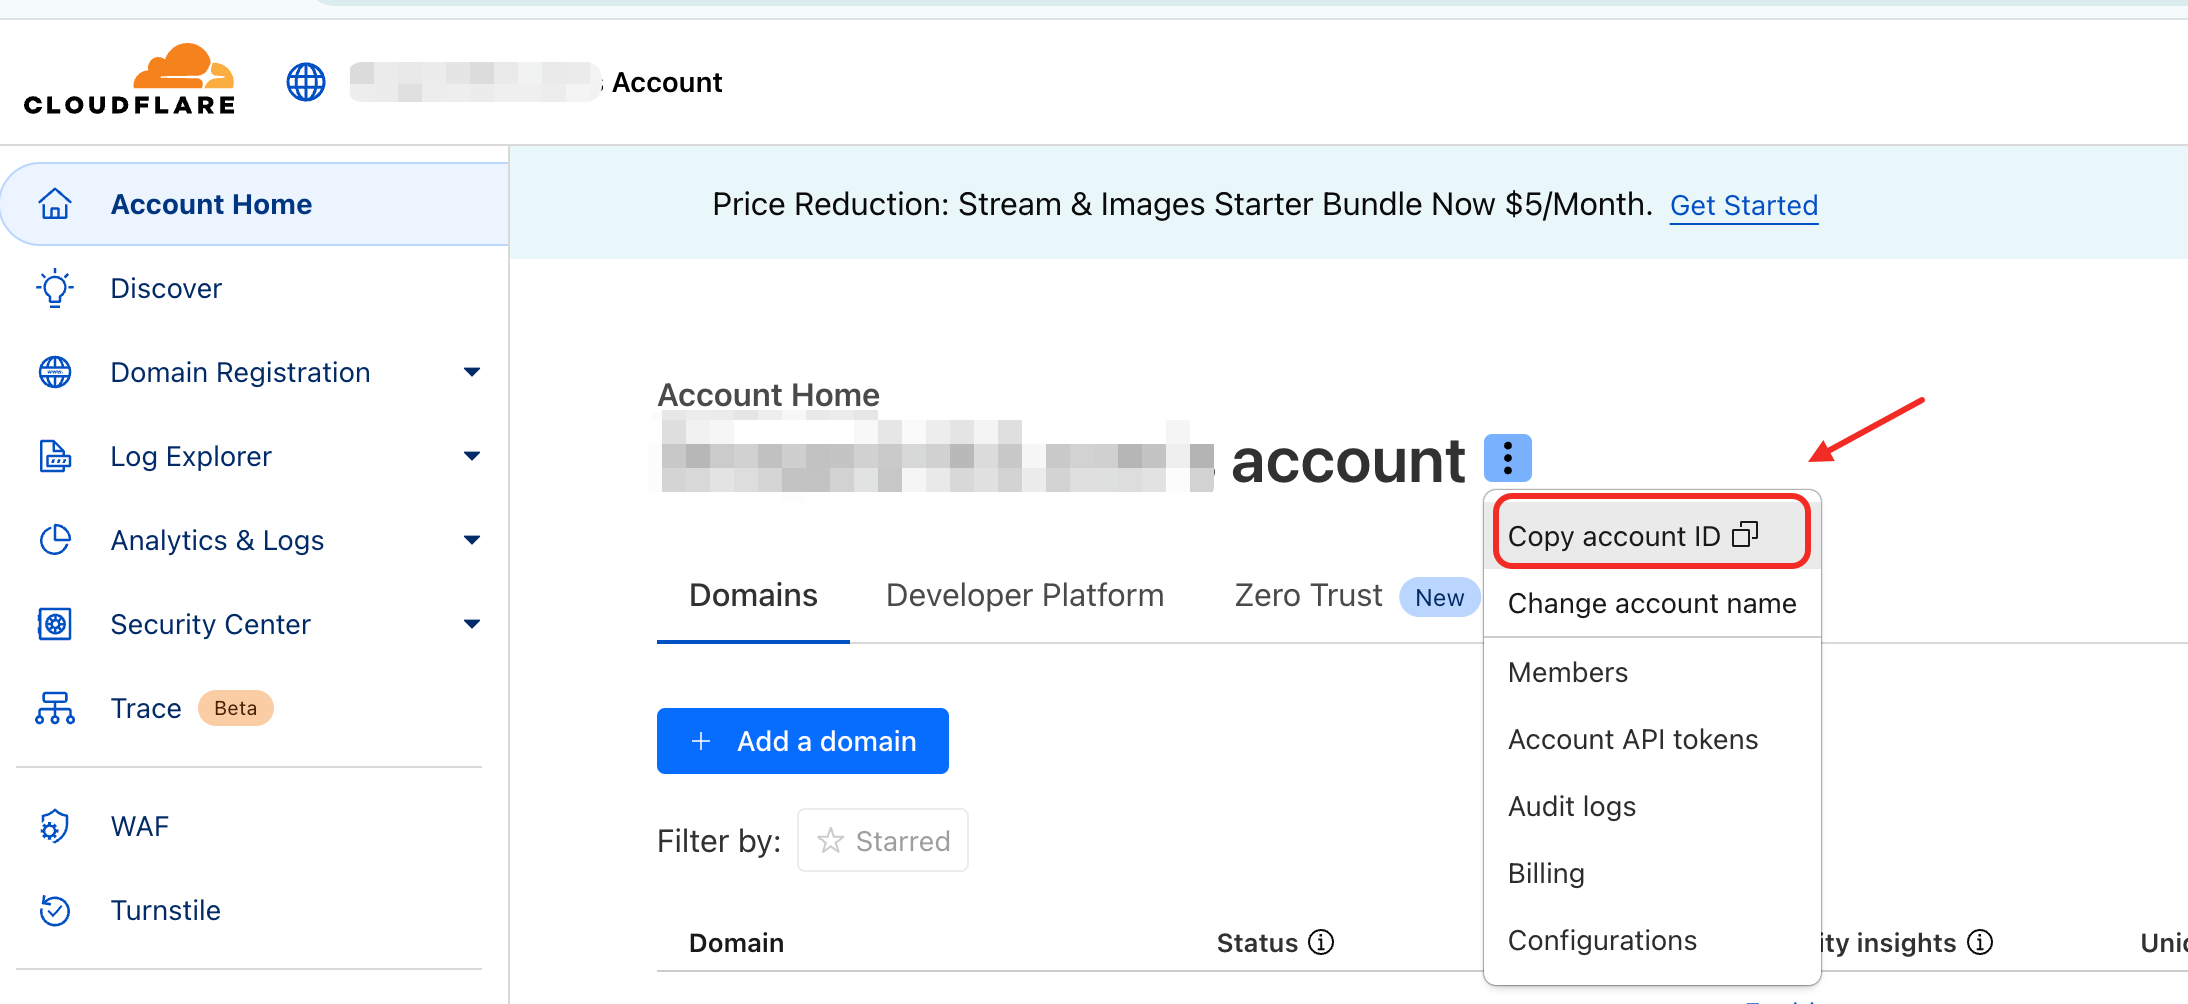2188x1004 pixels.
Task: Open Billing from the account menu
Action: (x=1652, y=873)
